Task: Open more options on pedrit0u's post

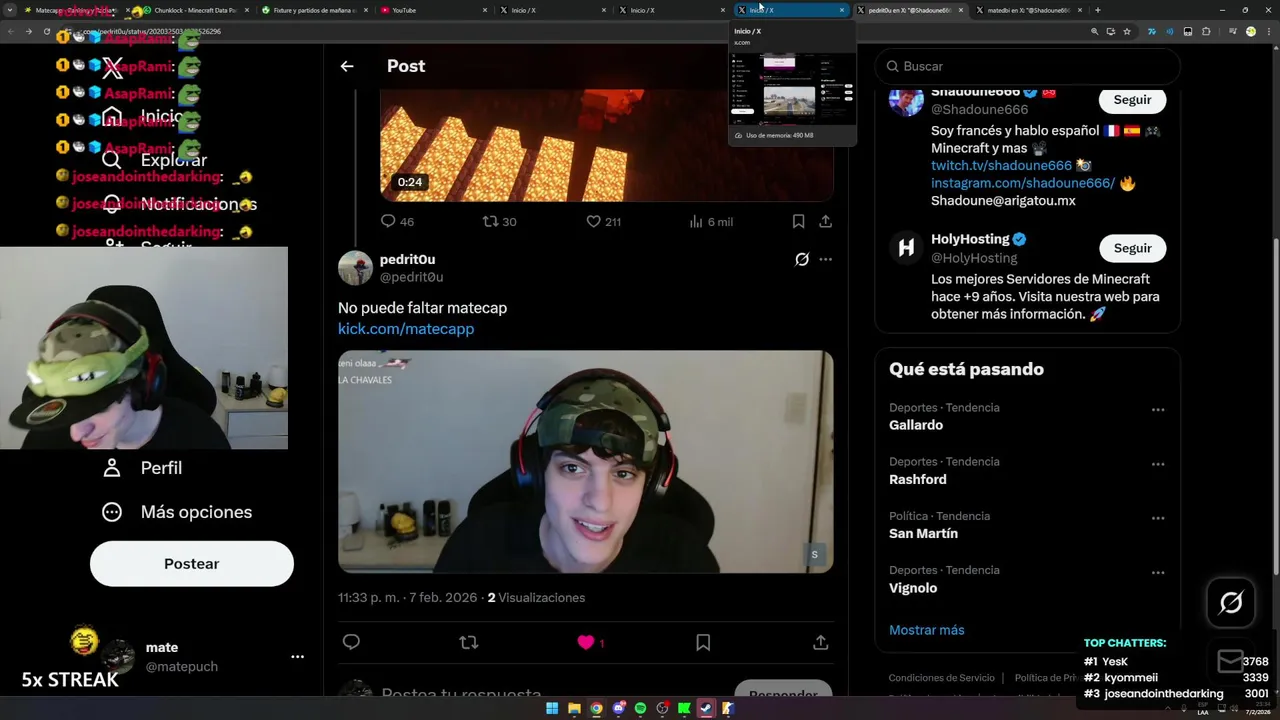Action: (x=825, y=259)
